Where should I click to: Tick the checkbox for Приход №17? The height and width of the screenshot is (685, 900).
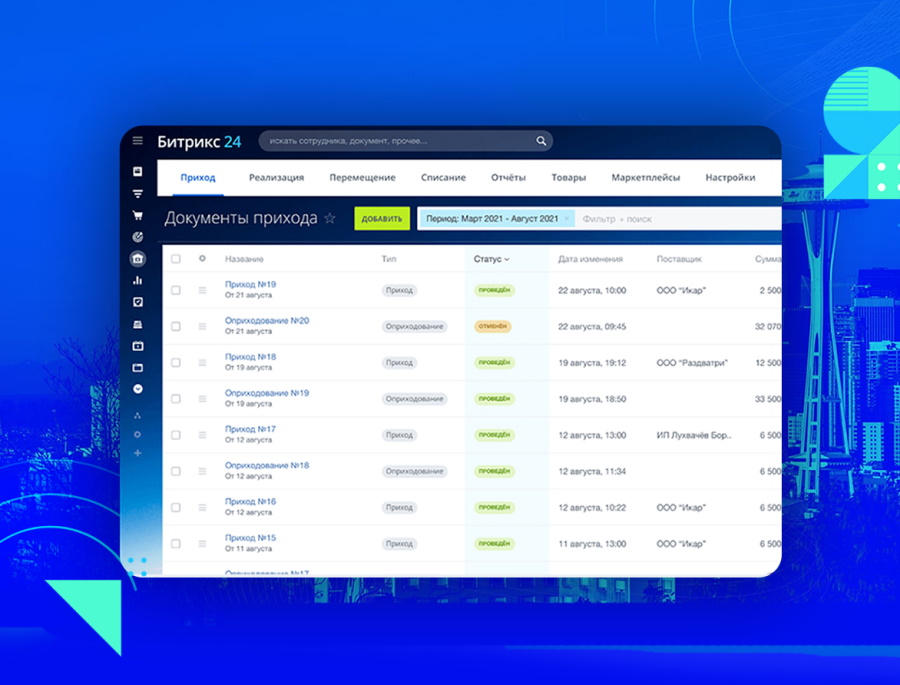(176, 435)
